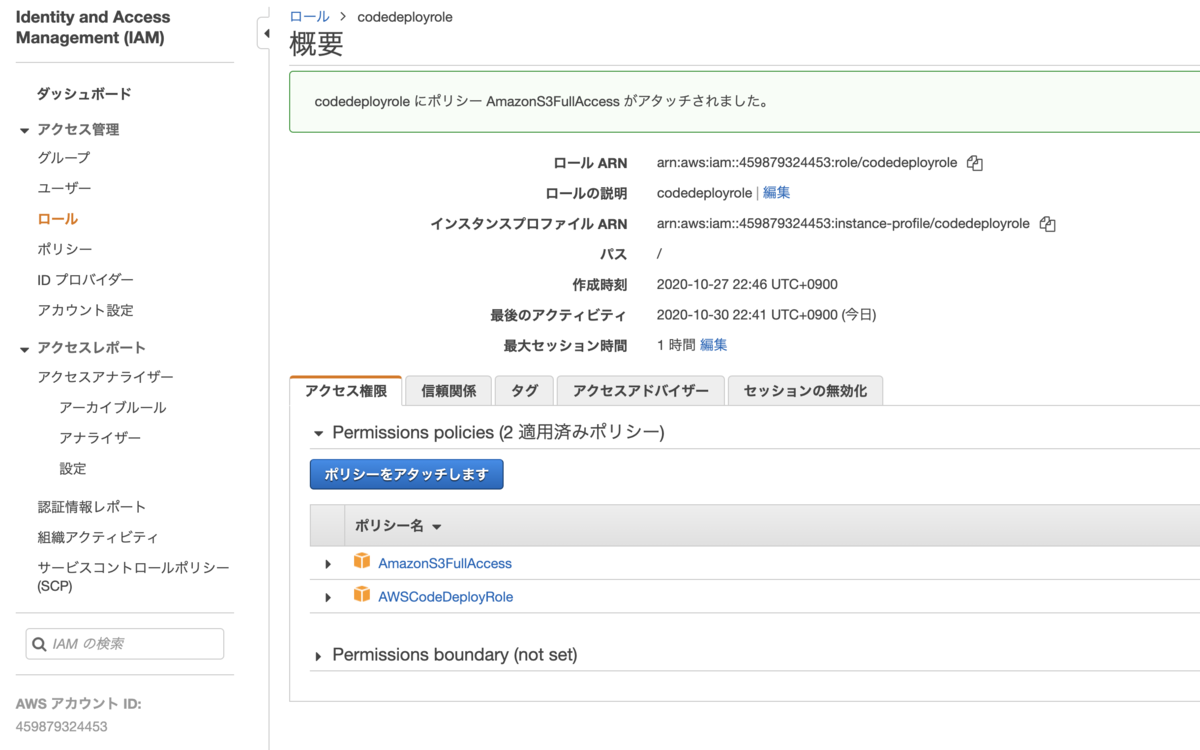Collapse the IAM sidebar with the arrow handle
The image size is (1200, 750).
point(265,33)
